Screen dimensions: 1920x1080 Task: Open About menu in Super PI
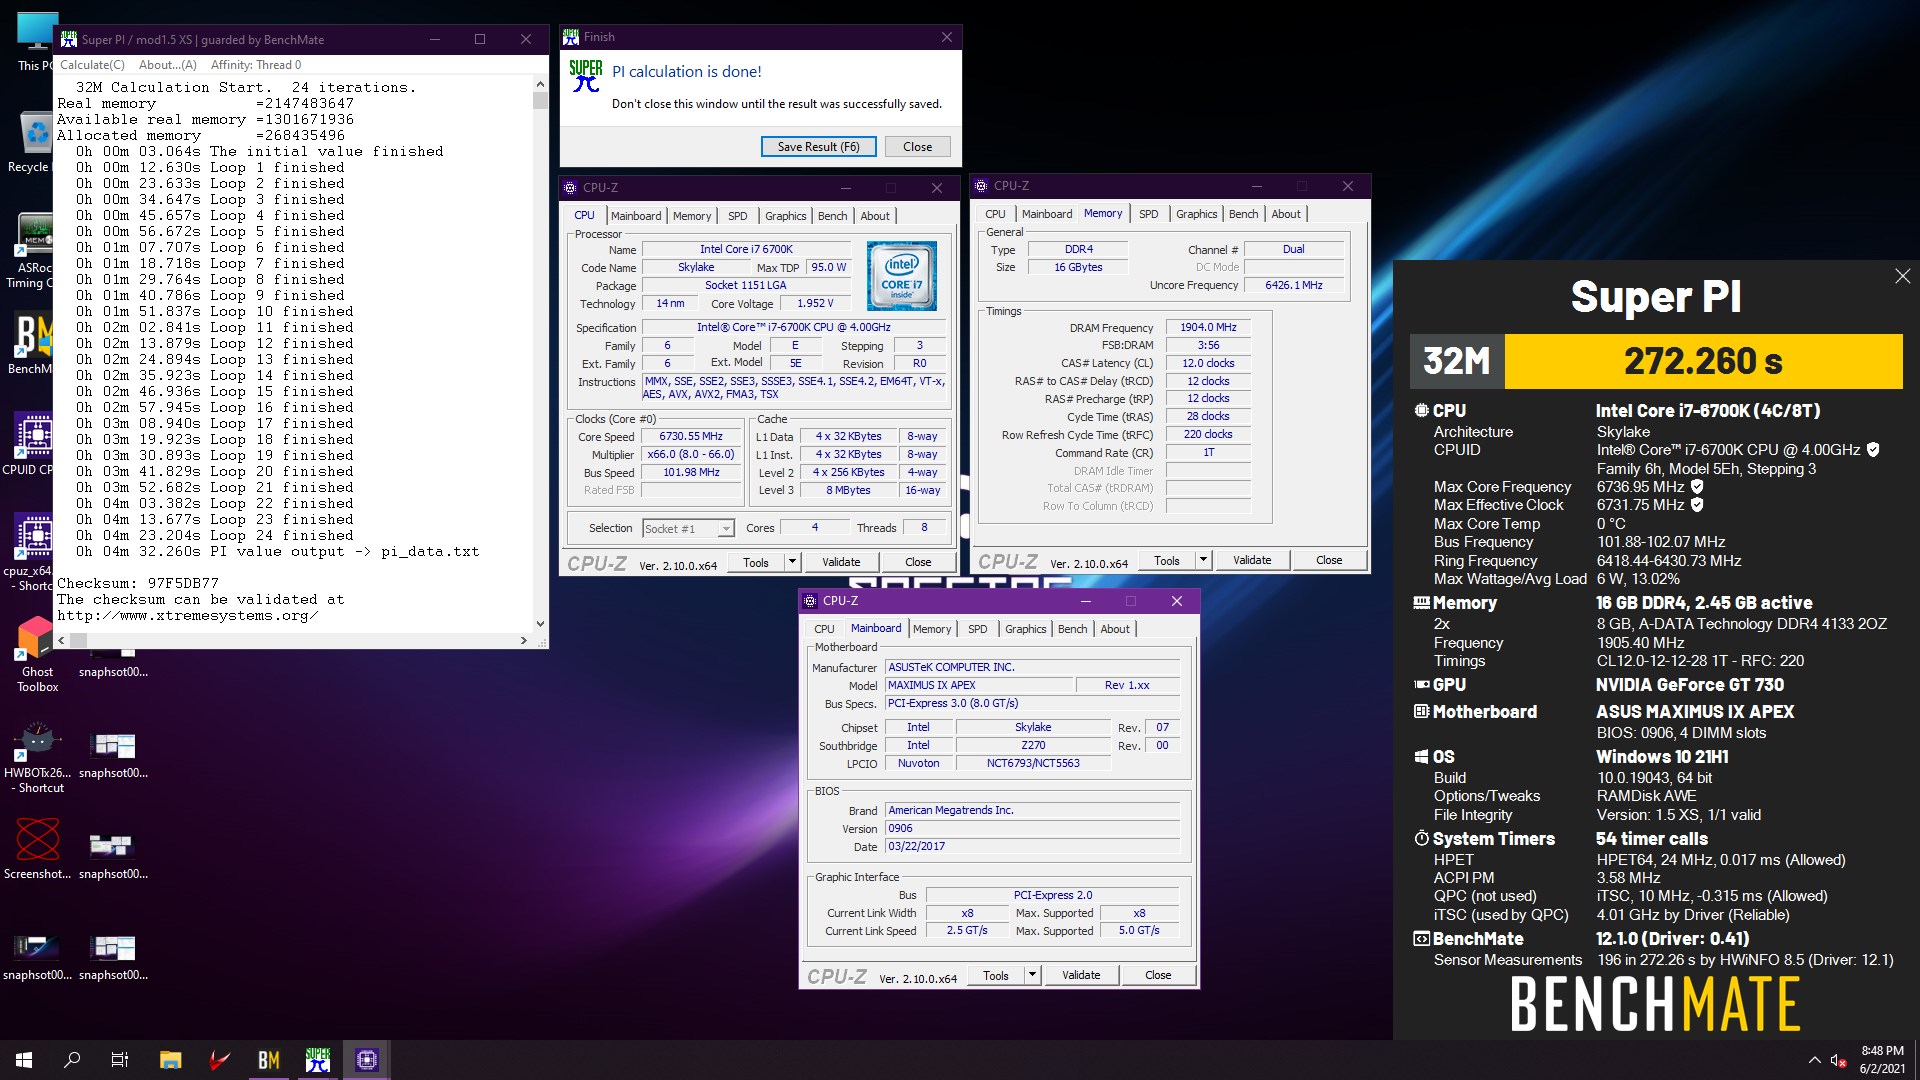point(168,65)
